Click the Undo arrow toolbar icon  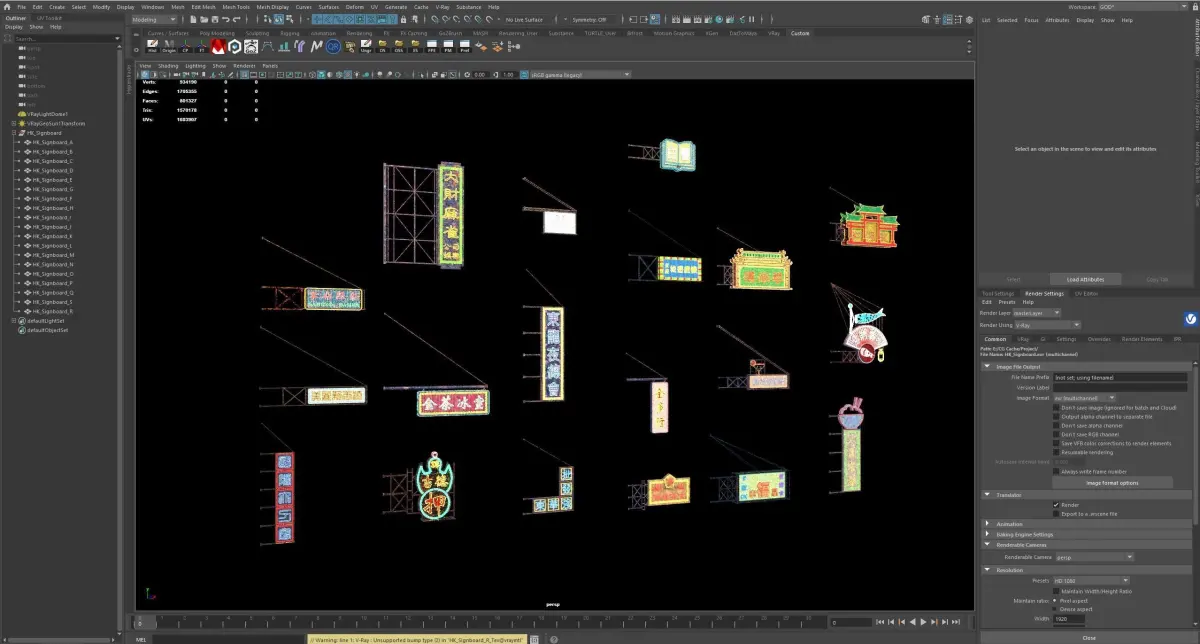225,20
